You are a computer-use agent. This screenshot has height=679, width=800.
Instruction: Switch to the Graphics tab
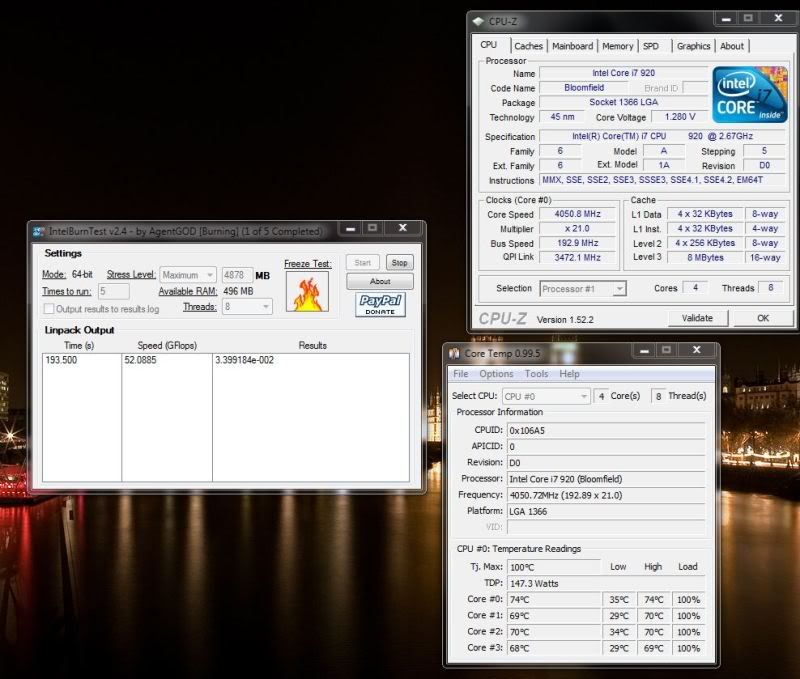(693, 46)
